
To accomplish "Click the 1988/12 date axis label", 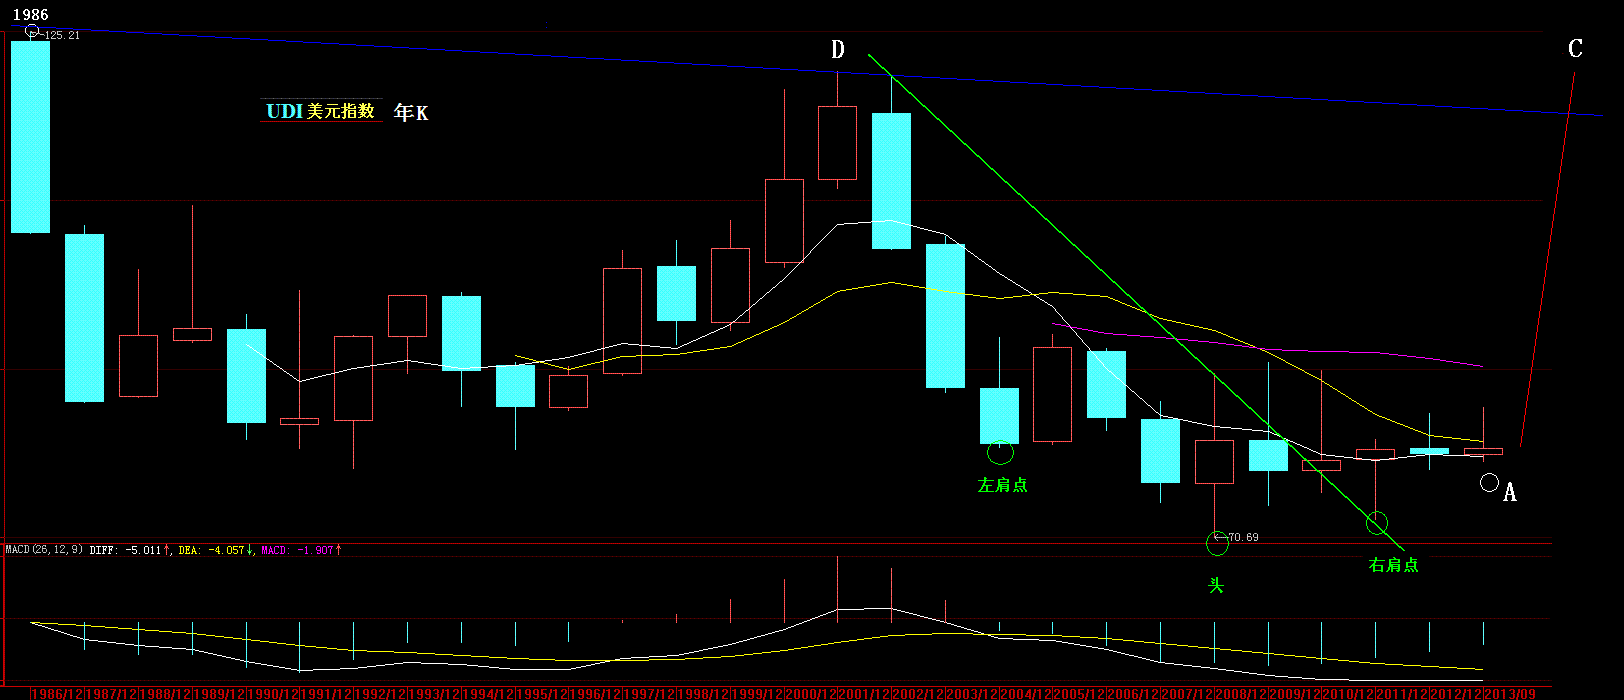I will pyautogui.click(x=166, y=693).
